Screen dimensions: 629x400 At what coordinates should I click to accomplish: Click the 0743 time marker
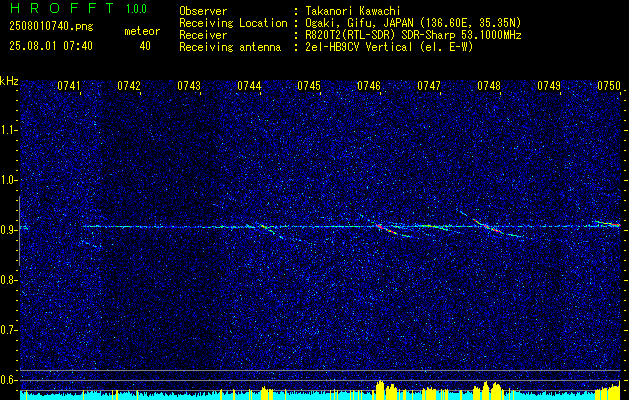189,86
